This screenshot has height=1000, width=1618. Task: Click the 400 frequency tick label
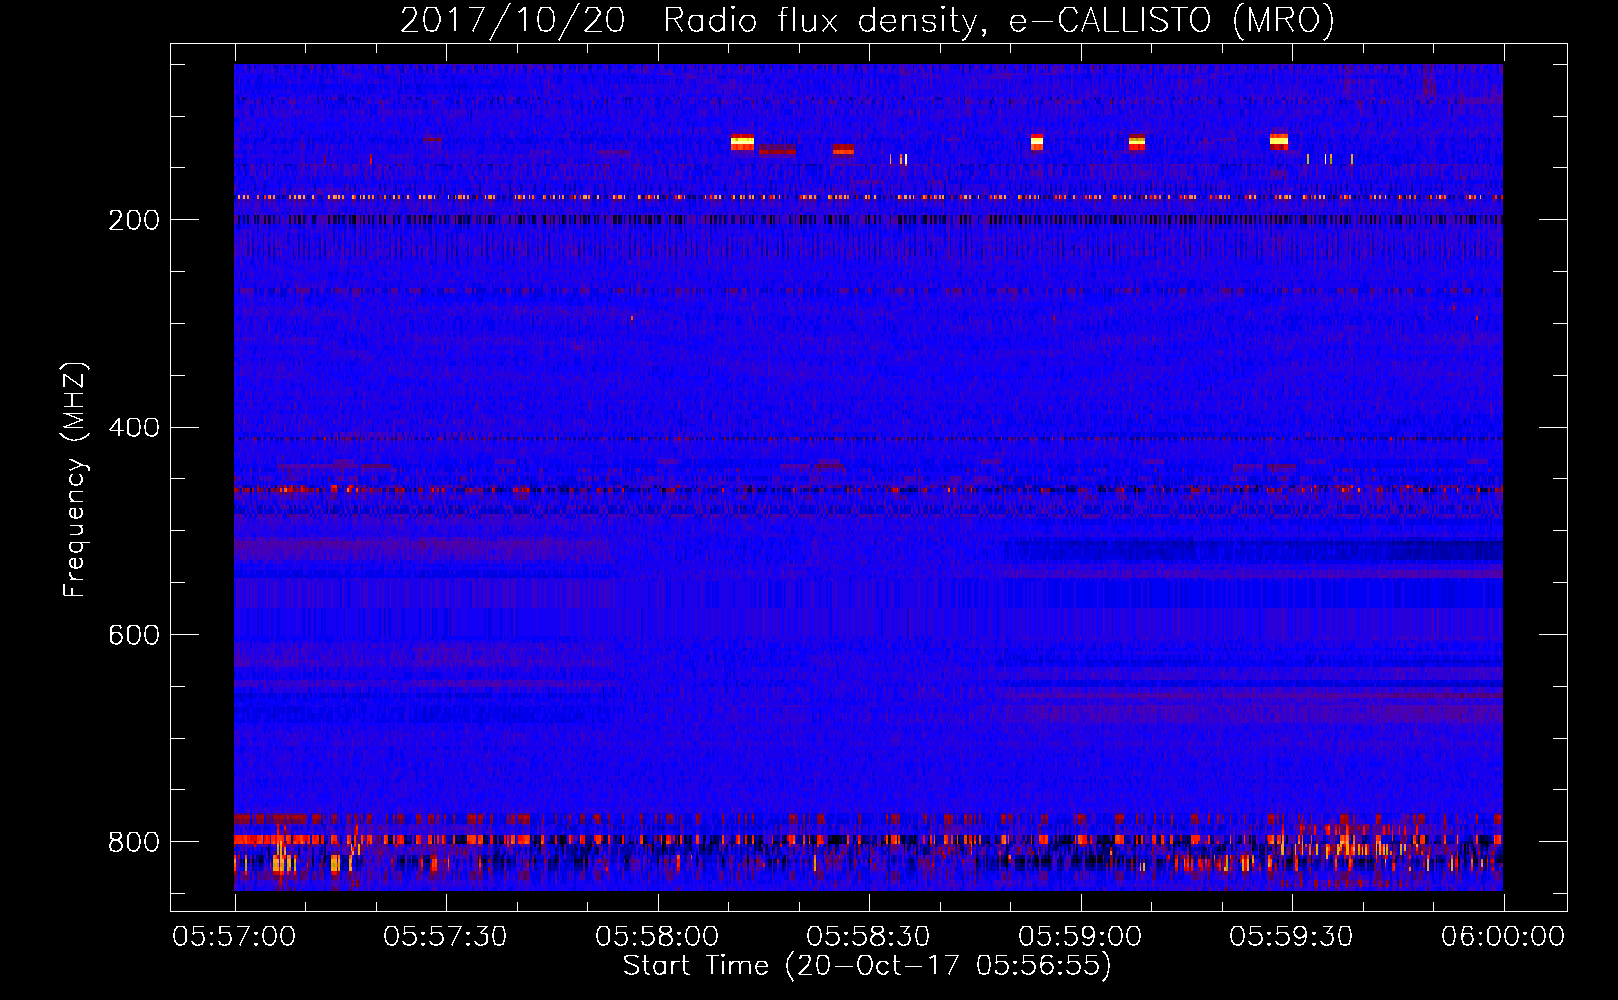134,428
